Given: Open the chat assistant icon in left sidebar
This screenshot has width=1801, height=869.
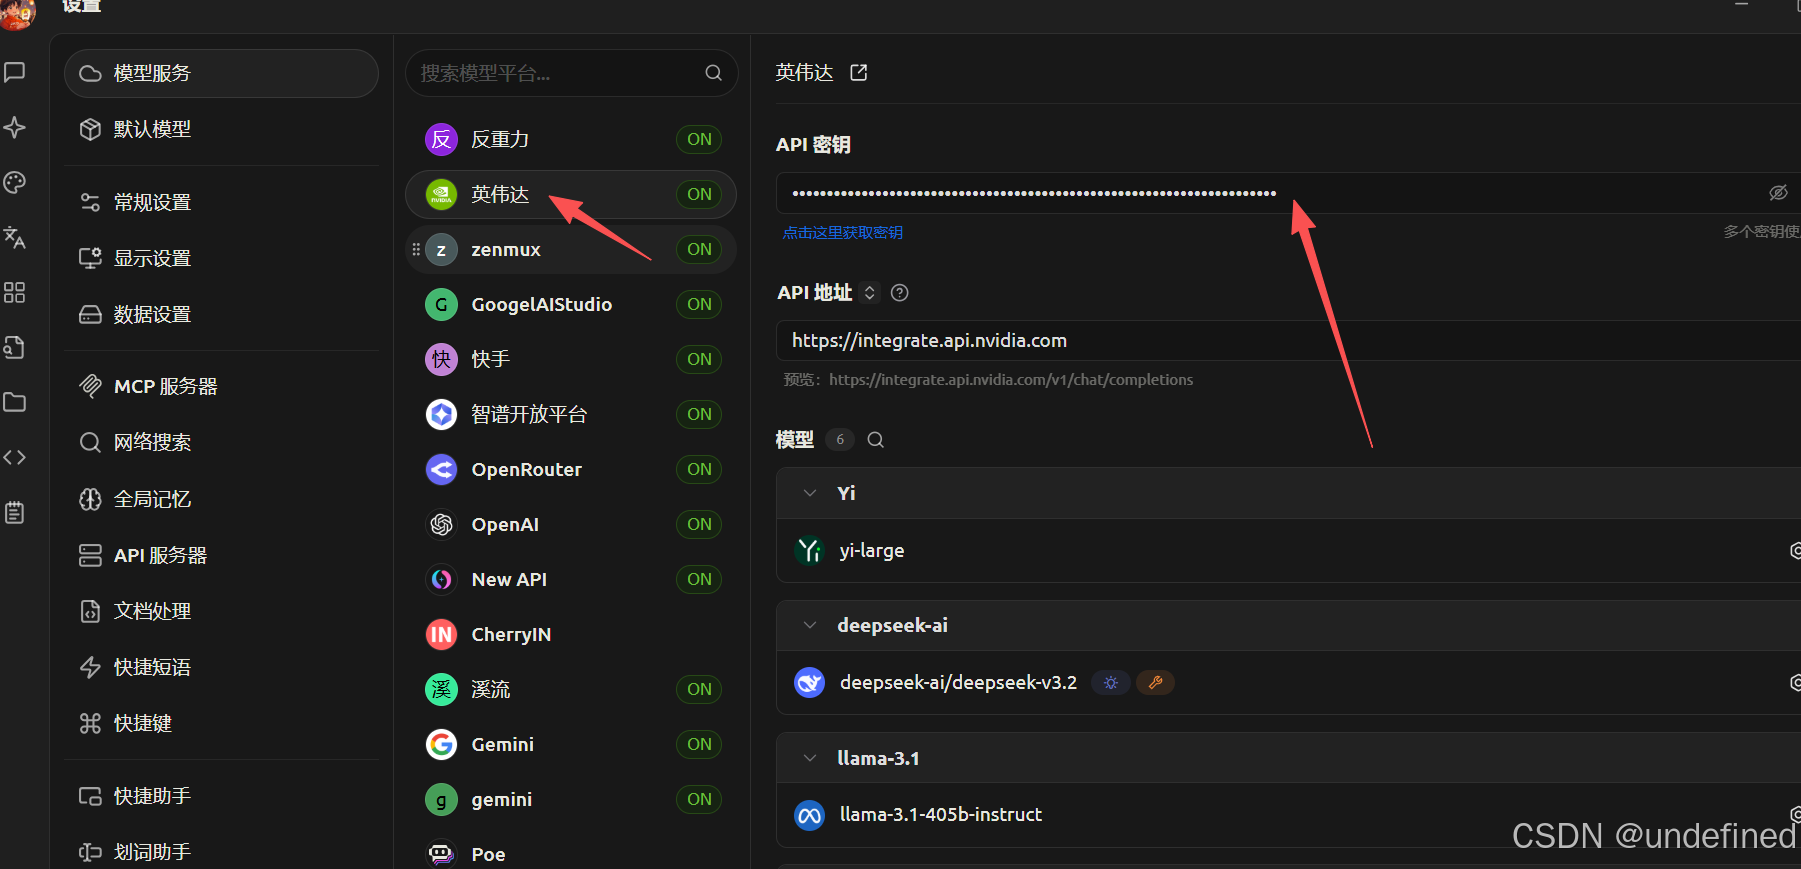Looking at the screenshot, I should pyautogui.click(x=14, y=72).
